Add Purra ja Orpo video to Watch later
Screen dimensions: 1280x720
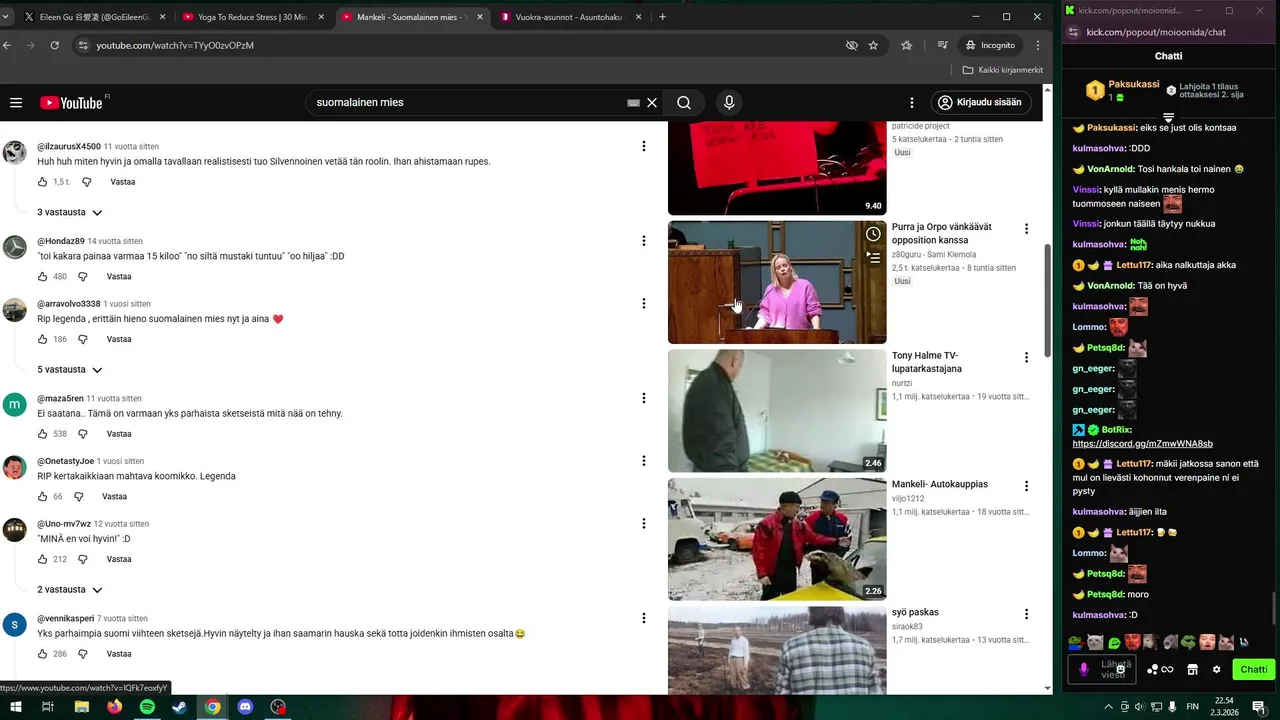(873, 234)
